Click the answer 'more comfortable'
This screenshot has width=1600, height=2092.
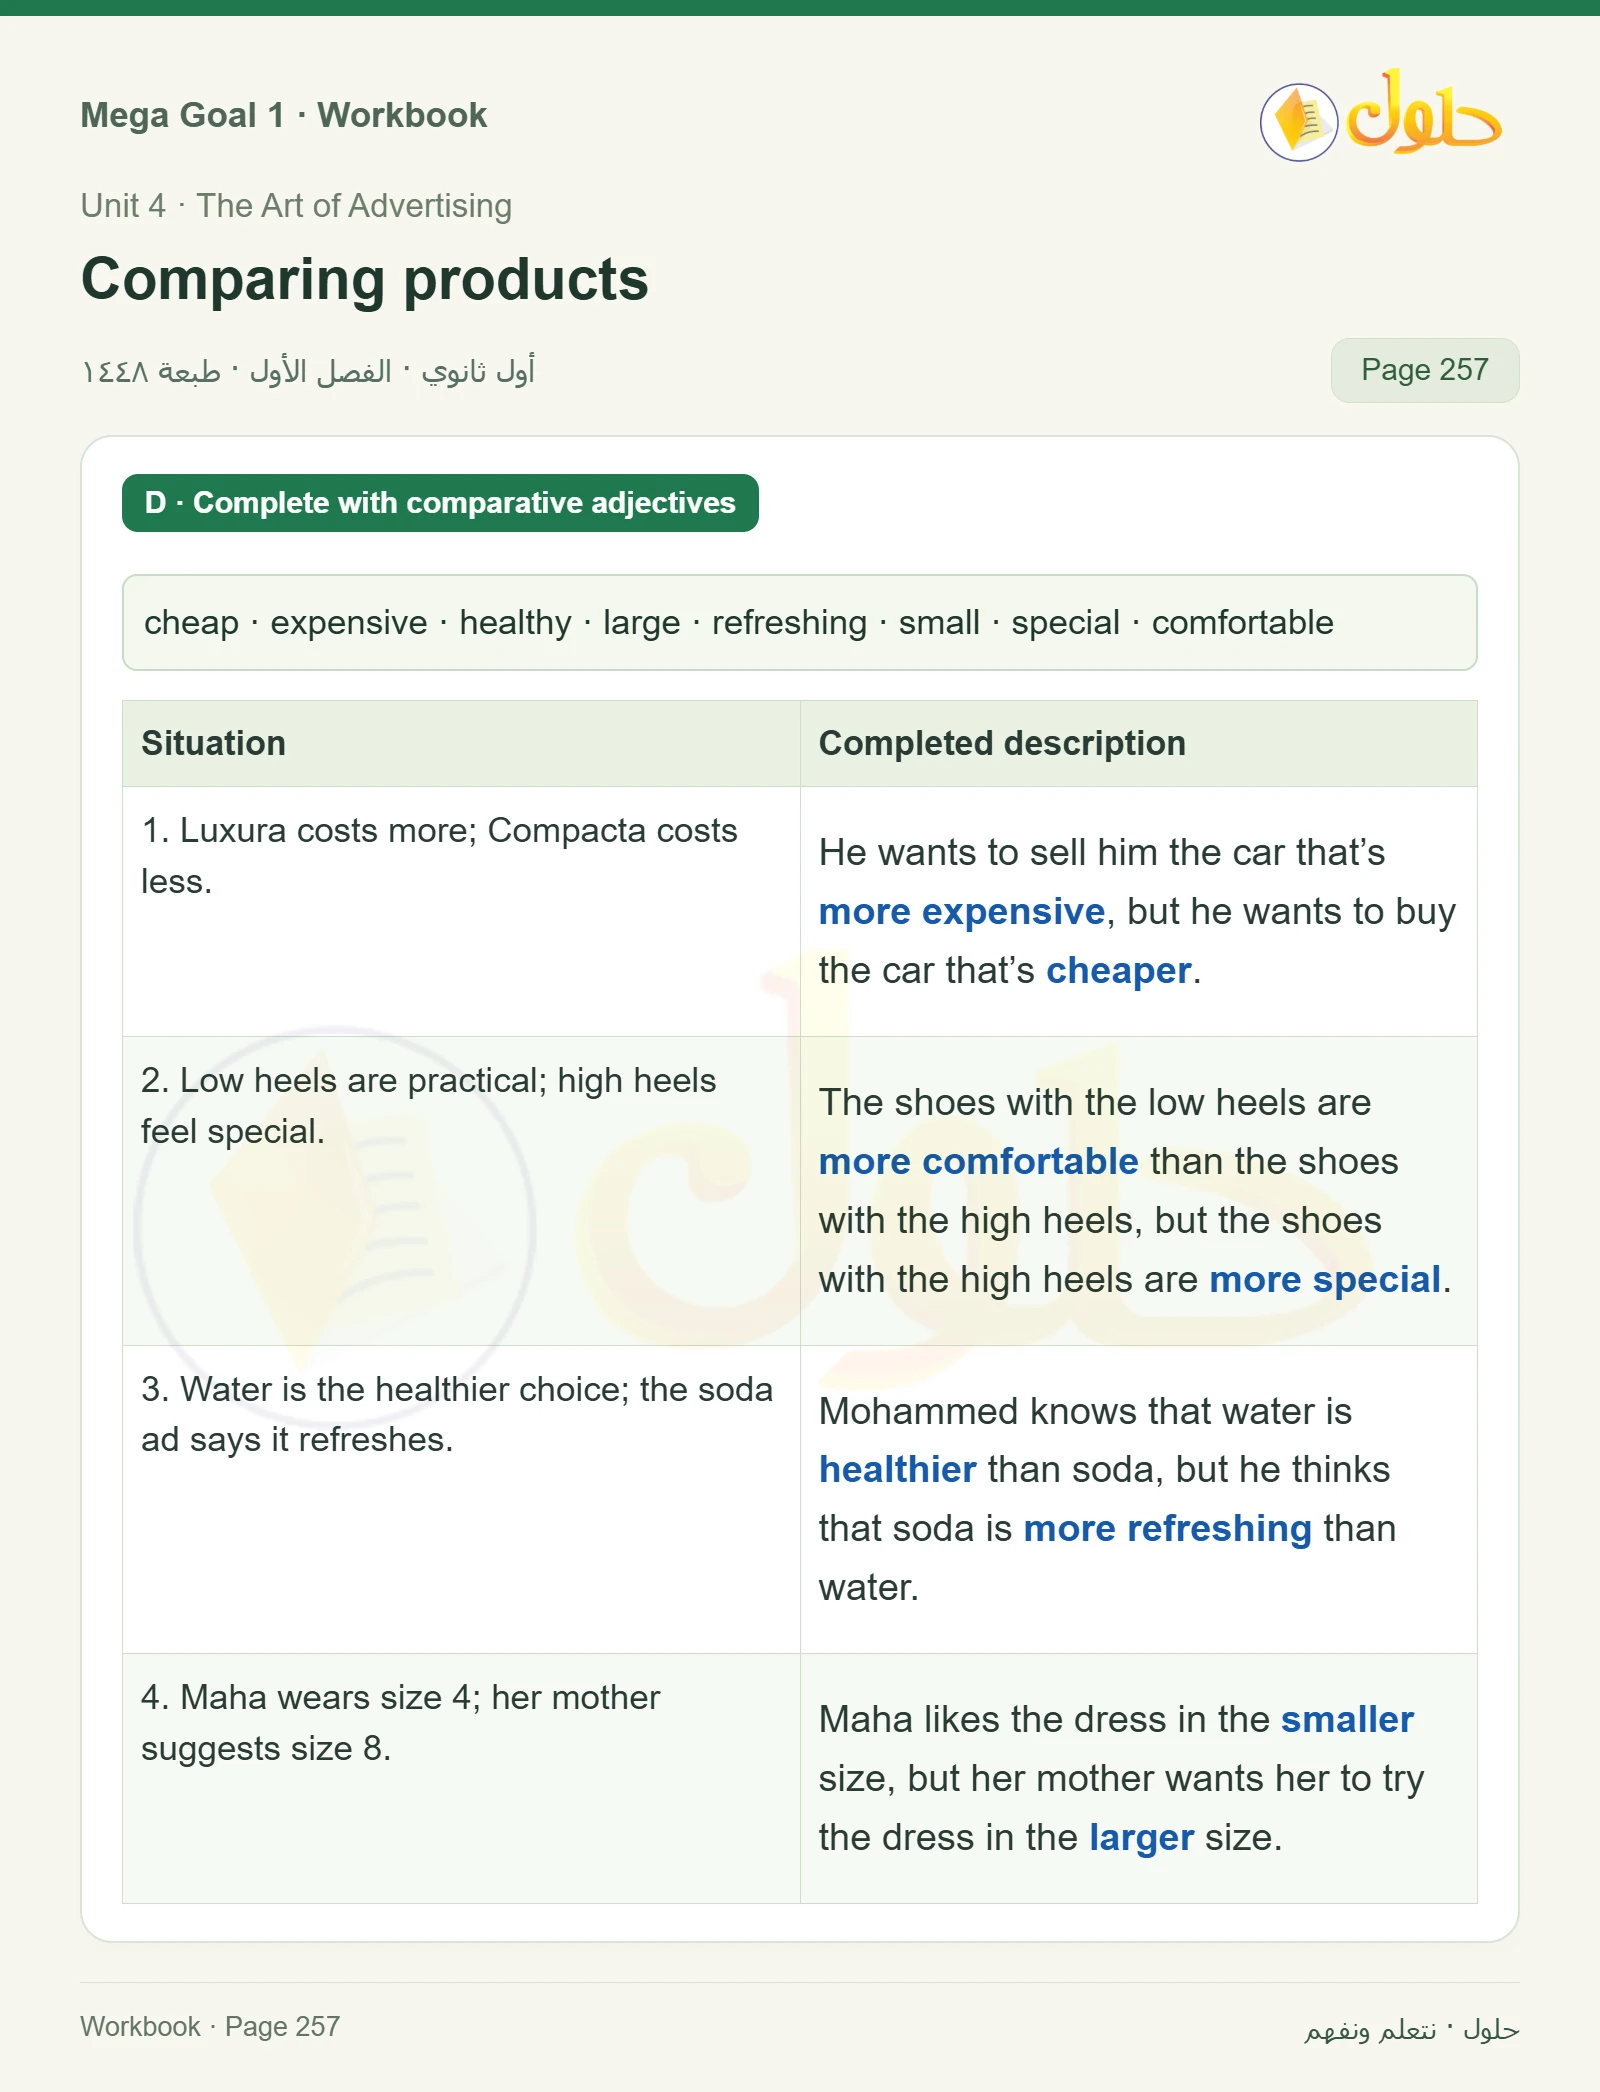(x=978, y=1162)
